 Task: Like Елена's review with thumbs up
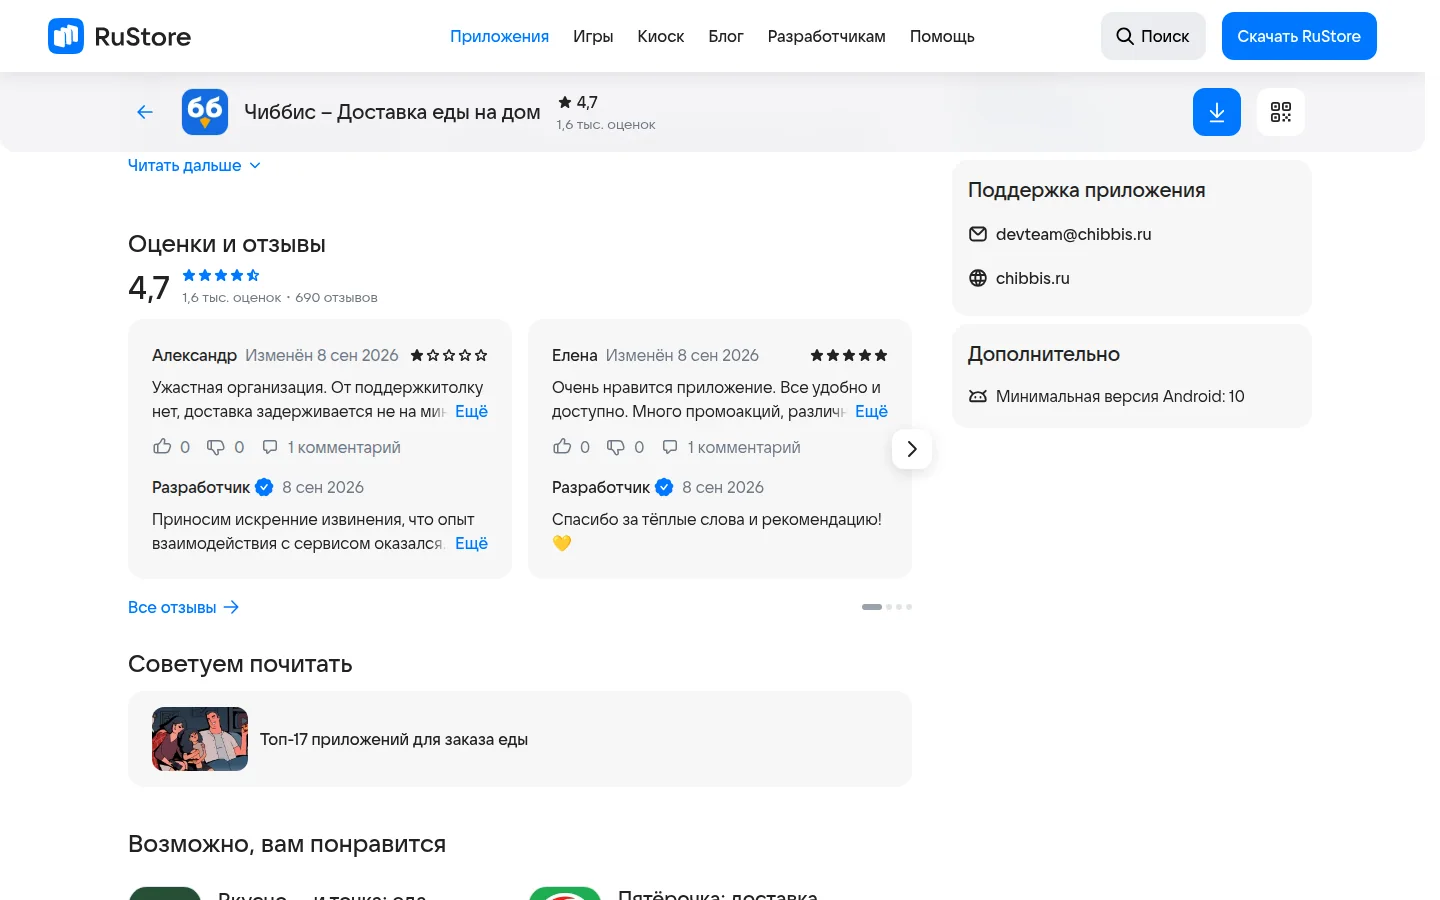point(562,447)
